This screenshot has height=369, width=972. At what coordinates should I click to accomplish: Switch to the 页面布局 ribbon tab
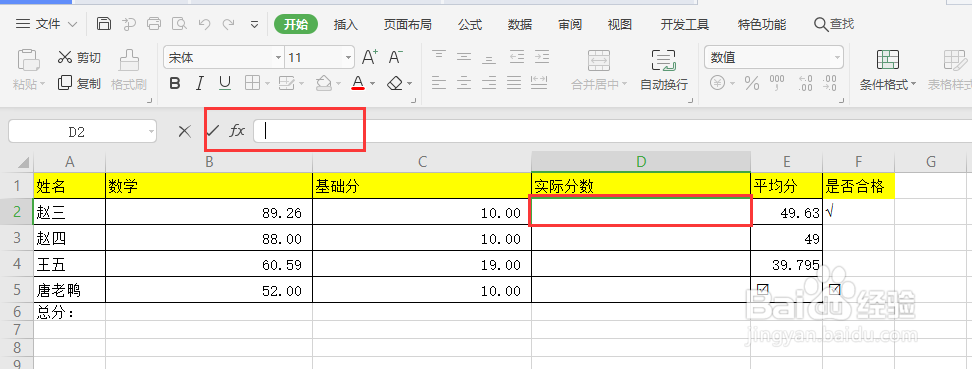coord(407,25)
